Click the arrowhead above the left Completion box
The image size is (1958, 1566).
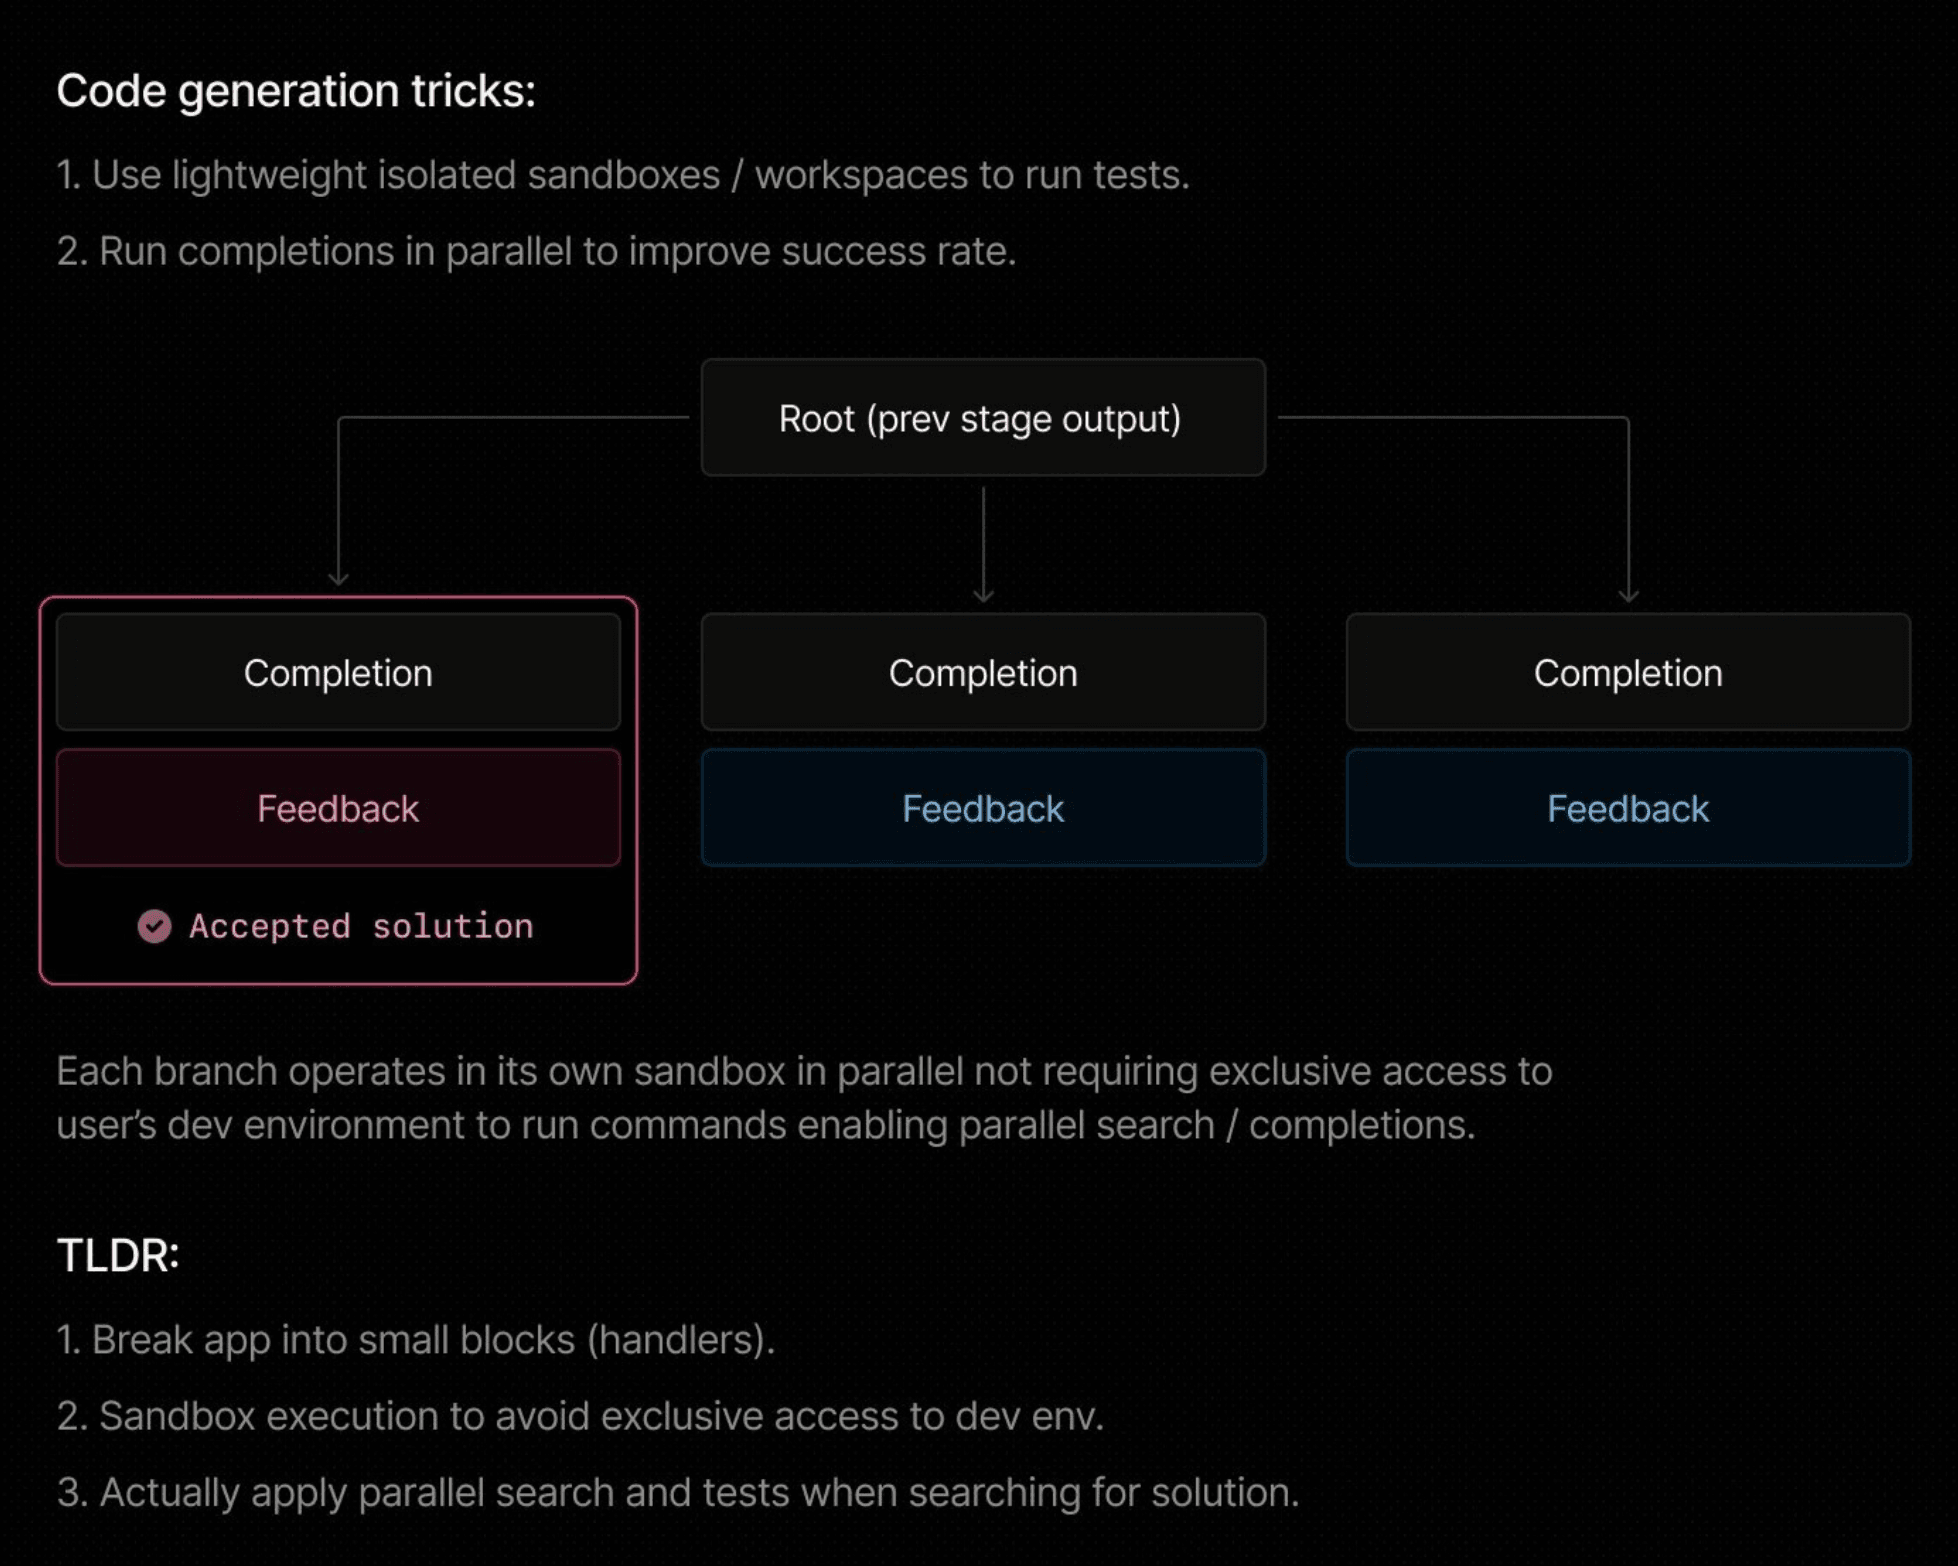coord(339,579)
